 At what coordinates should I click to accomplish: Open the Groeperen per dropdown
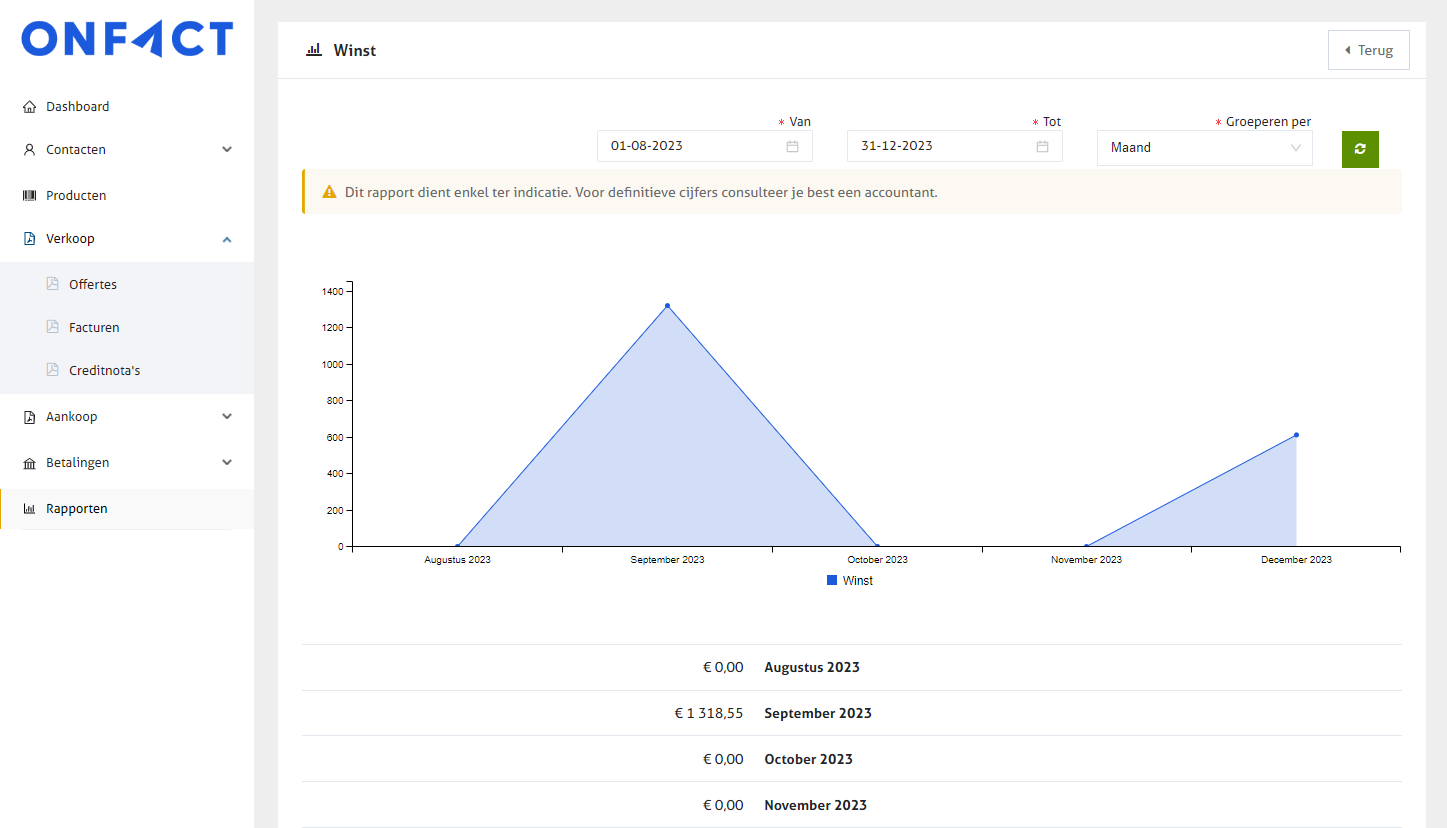1204,148
